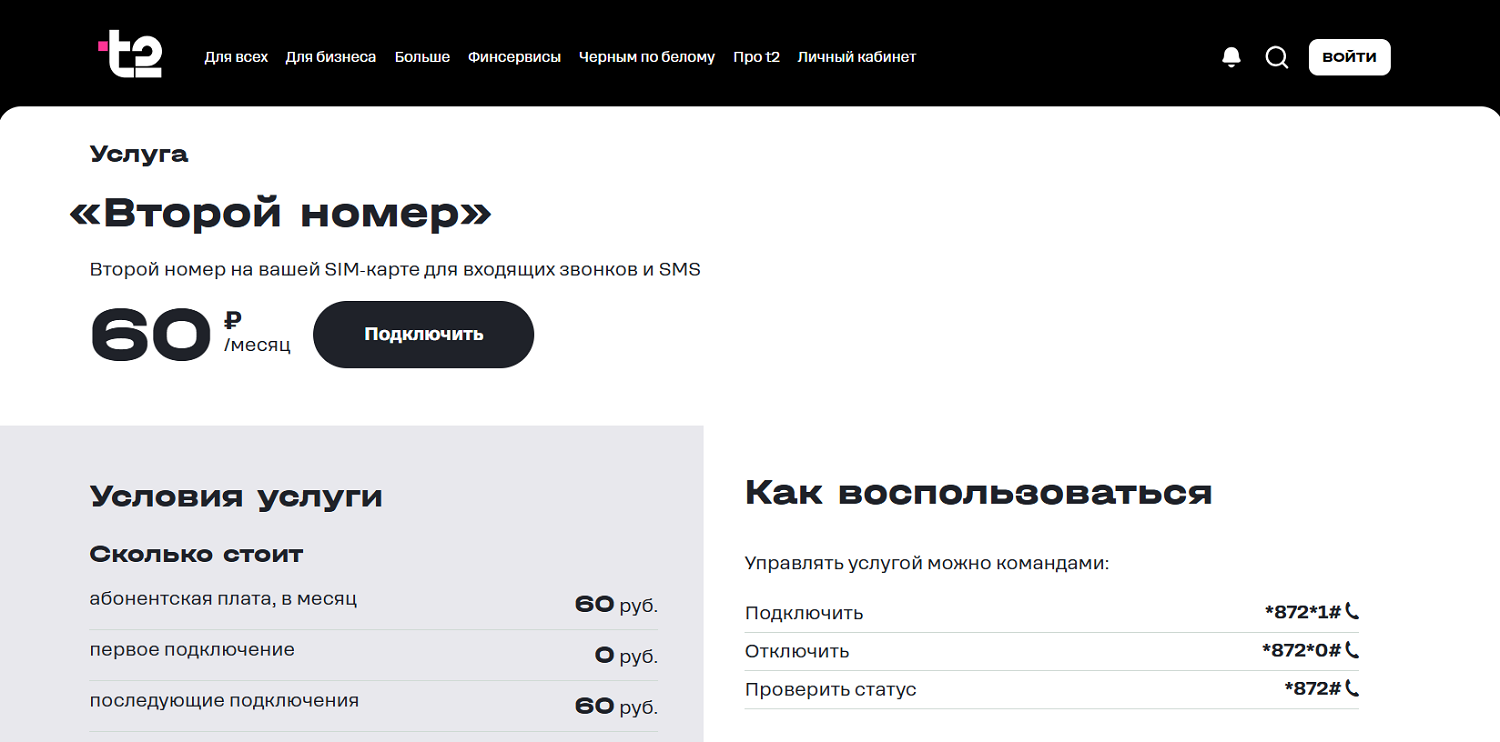The height and width of the screenshot is (742, 1500).
Task: Click абонентская плата, в месяц row
Action: click(374, 603)
